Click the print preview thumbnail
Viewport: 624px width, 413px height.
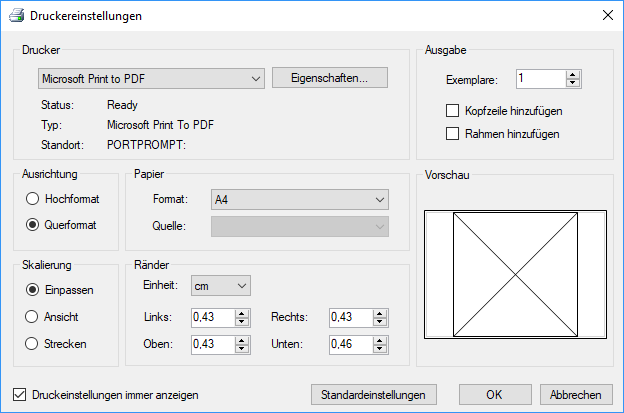pos(515,274)
